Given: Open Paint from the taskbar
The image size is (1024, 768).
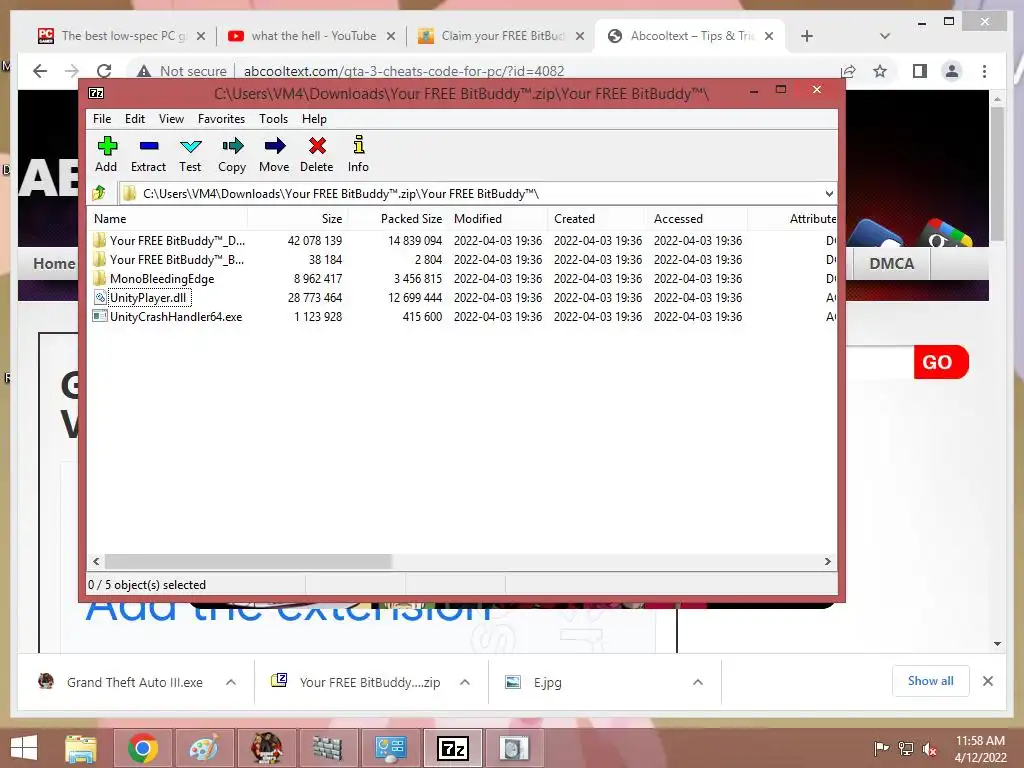Looking at the screenshot, I should pos(204,748).
